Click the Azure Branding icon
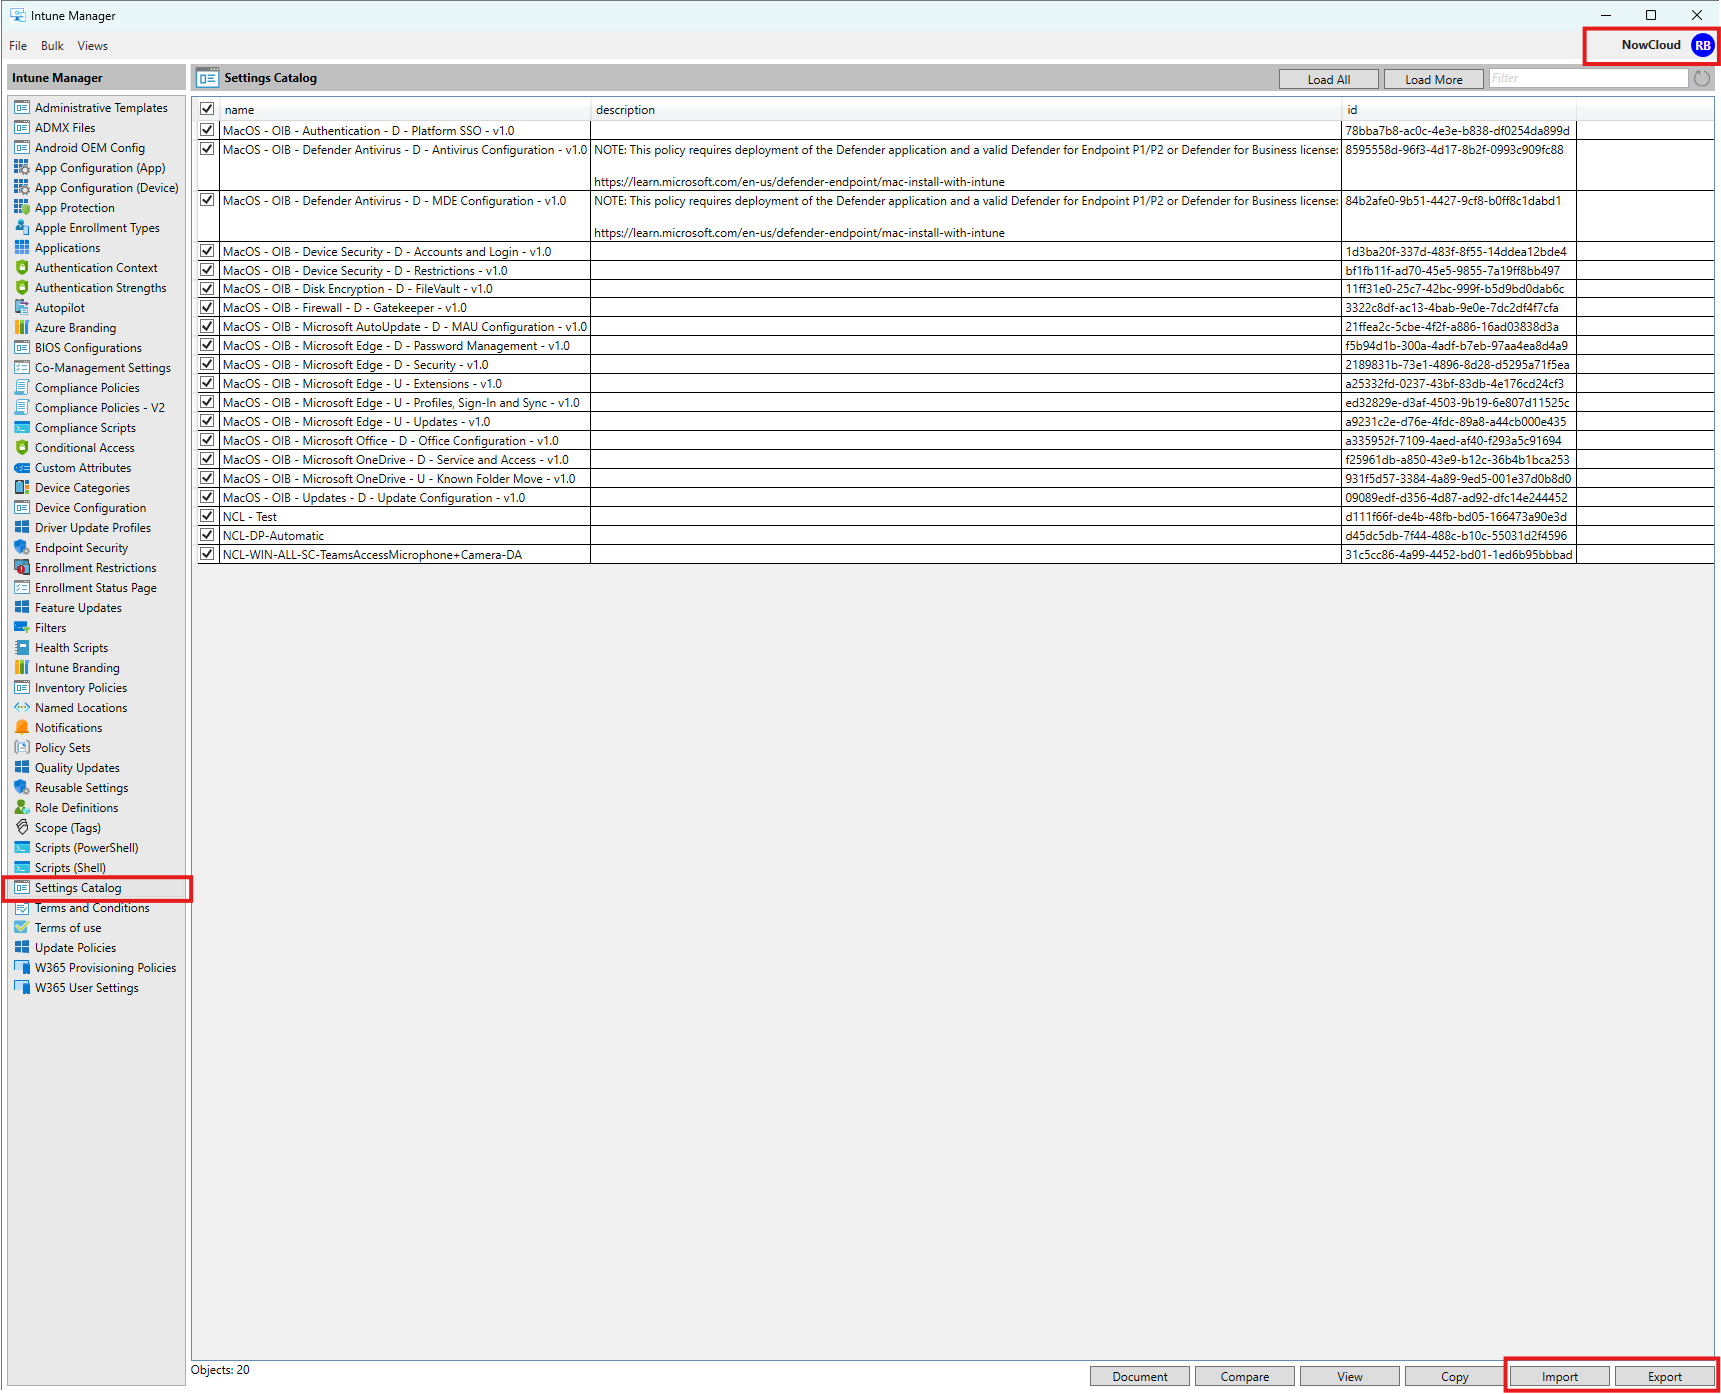Viewport: 1721px width, 1394px height. [22, 328]
